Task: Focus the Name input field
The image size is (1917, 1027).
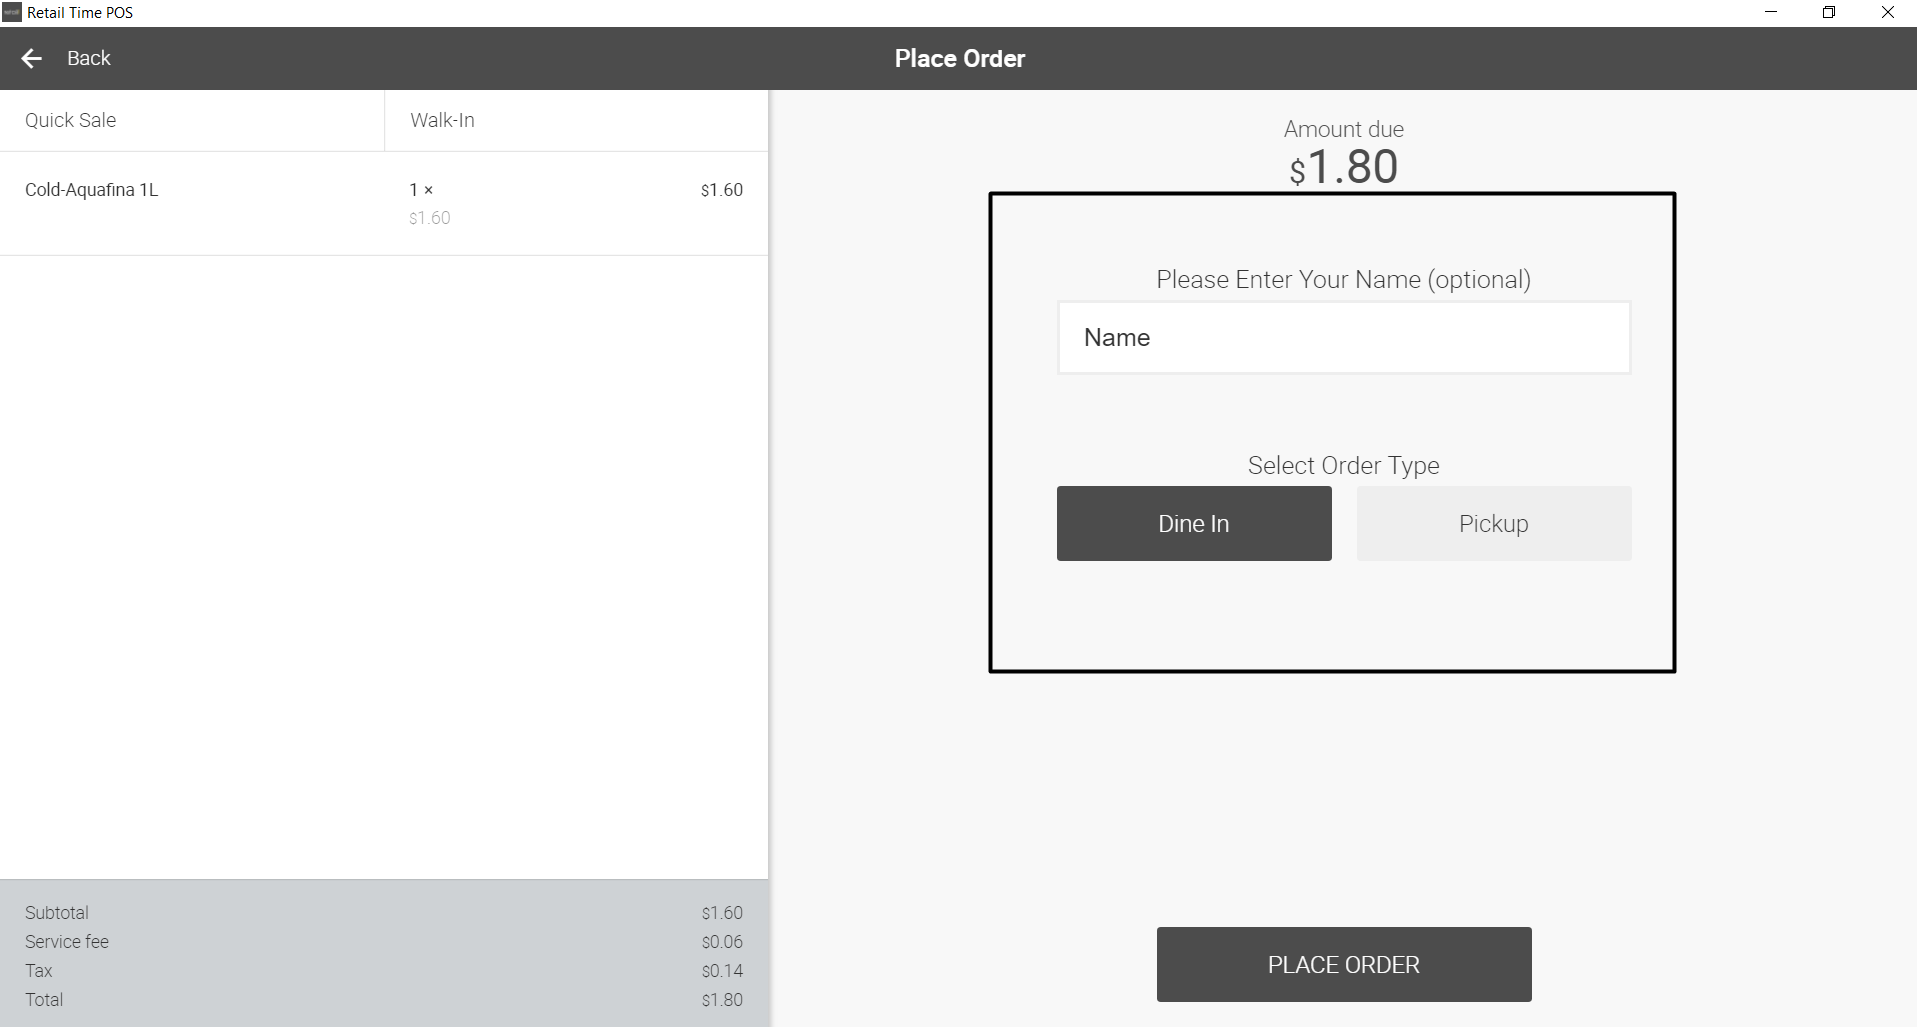Action: click(1343, 338)
